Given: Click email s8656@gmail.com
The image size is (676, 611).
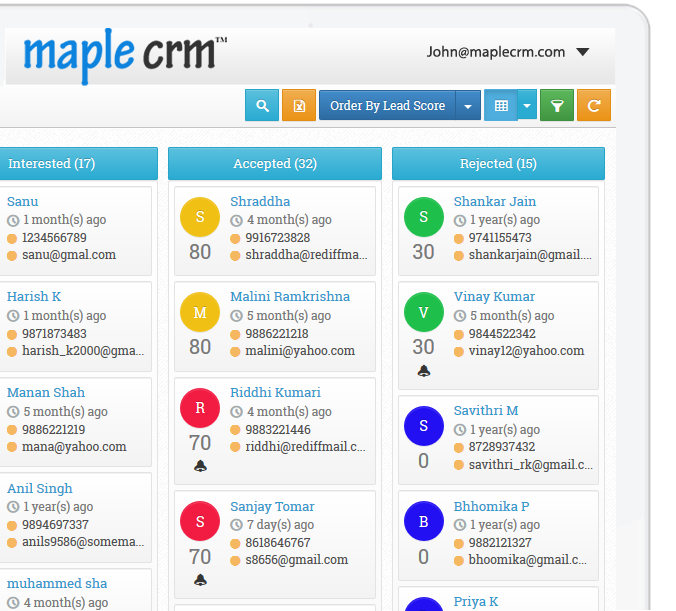Looking at the screenshot, I should coord(297,560).
